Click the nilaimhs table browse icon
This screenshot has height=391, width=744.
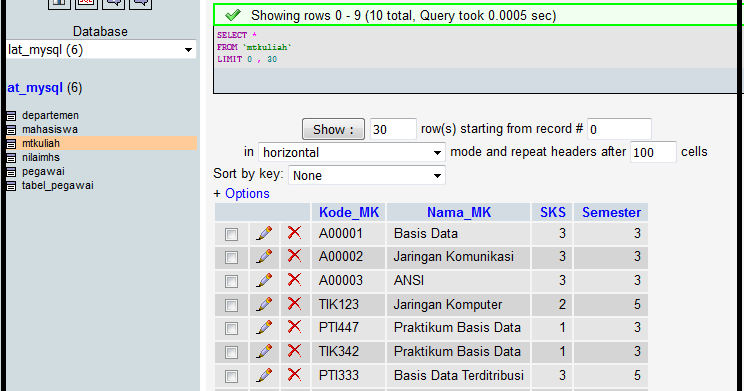(x=11, y=158)
